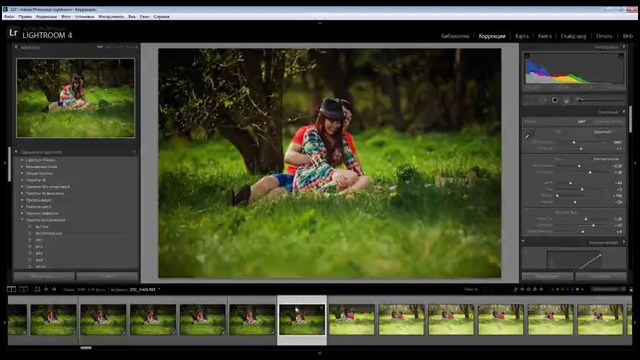
Task: Open the Справка menu
Action: (162, 17)
